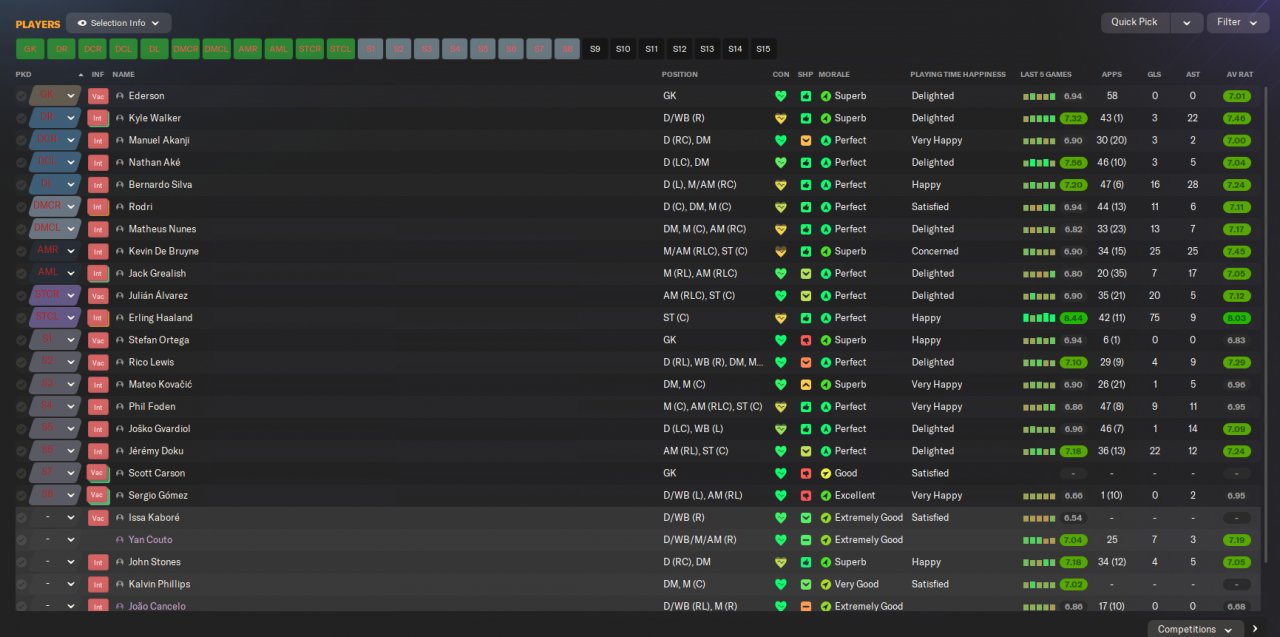The image size is (1280, 637).
Task: Click the Int badge next to Joško Gvardiol
Action: coord(98,429)
